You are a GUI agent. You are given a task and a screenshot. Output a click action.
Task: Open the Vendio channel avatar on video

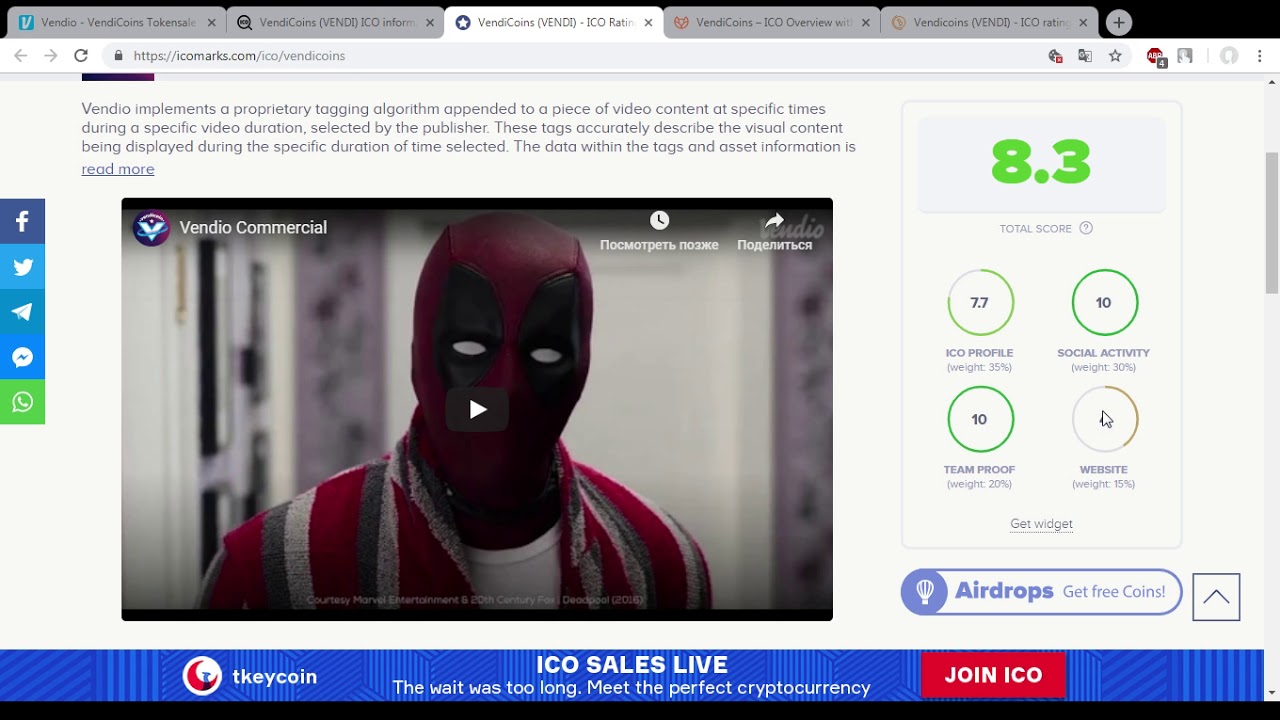pos(151,227)
